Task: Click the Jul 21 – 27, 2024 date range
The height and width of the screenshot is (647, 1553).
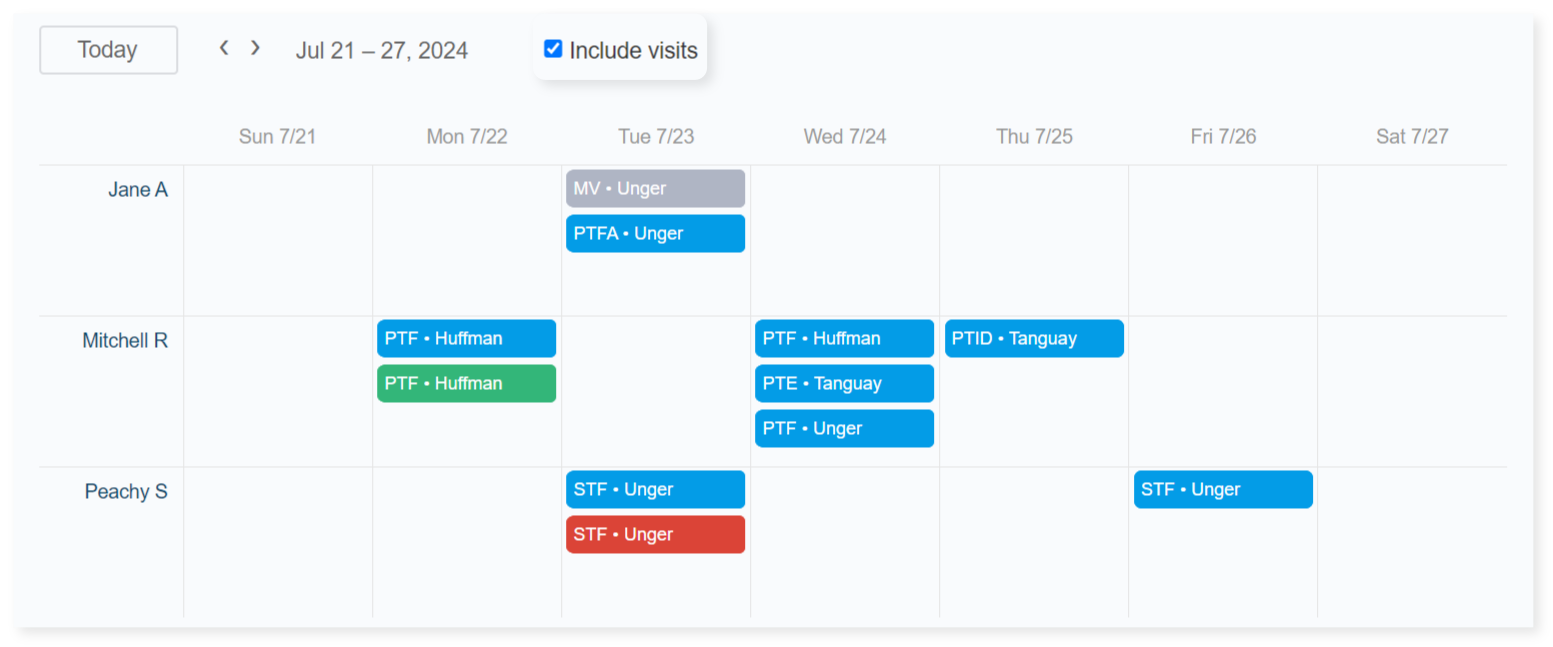Action: click(x=382, y=51)
